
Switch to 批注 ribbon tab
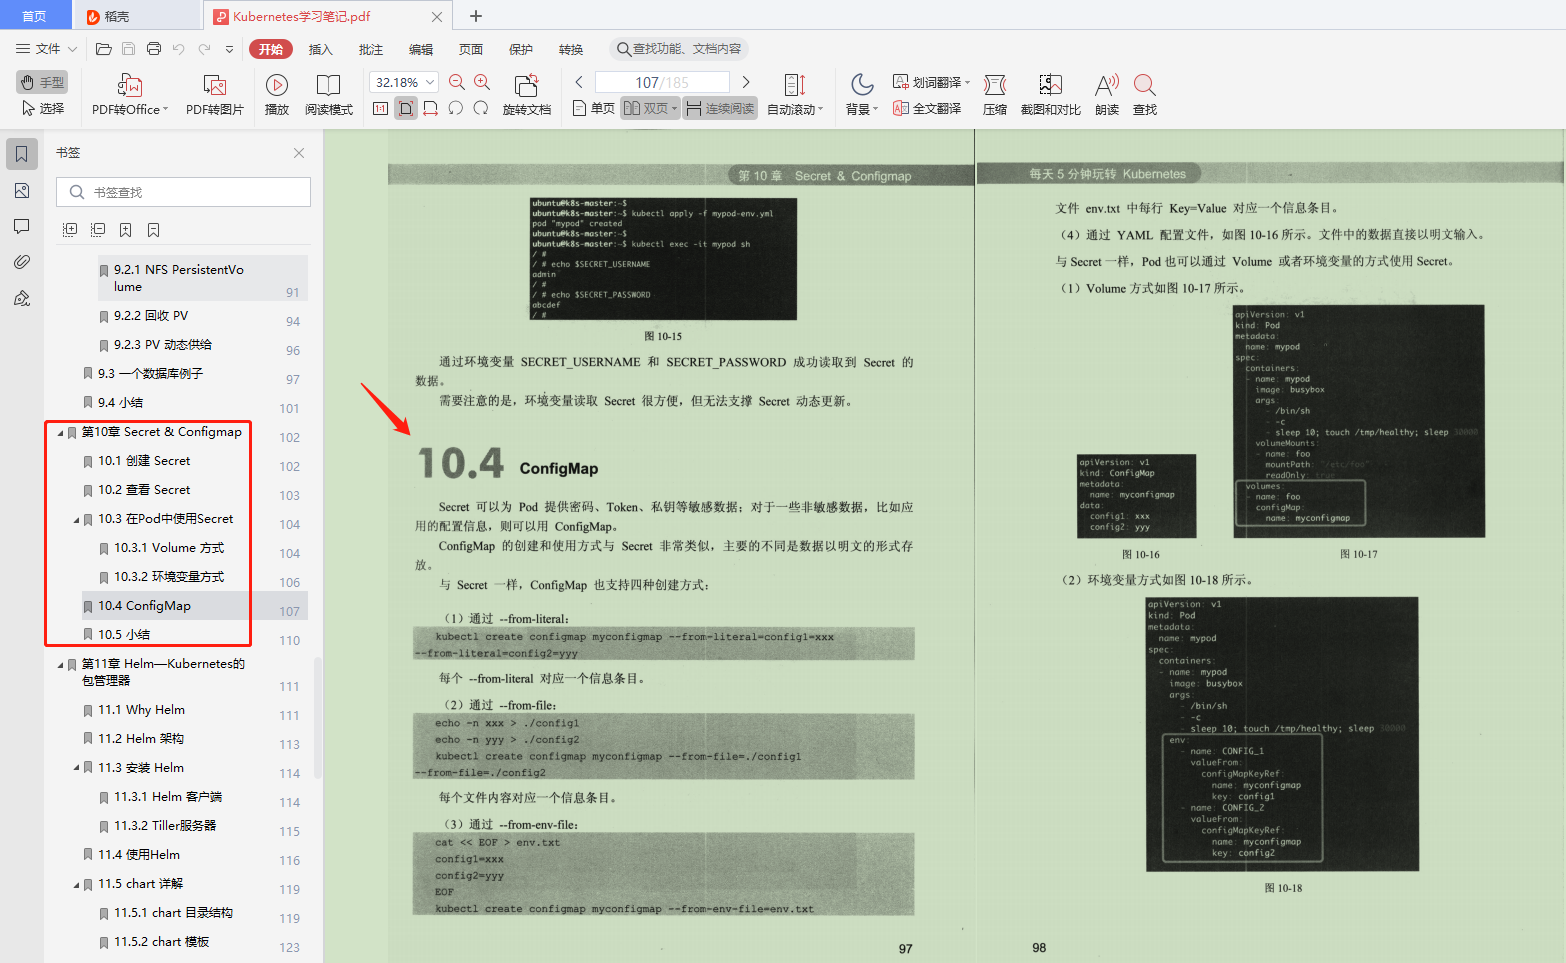[371, 49]
